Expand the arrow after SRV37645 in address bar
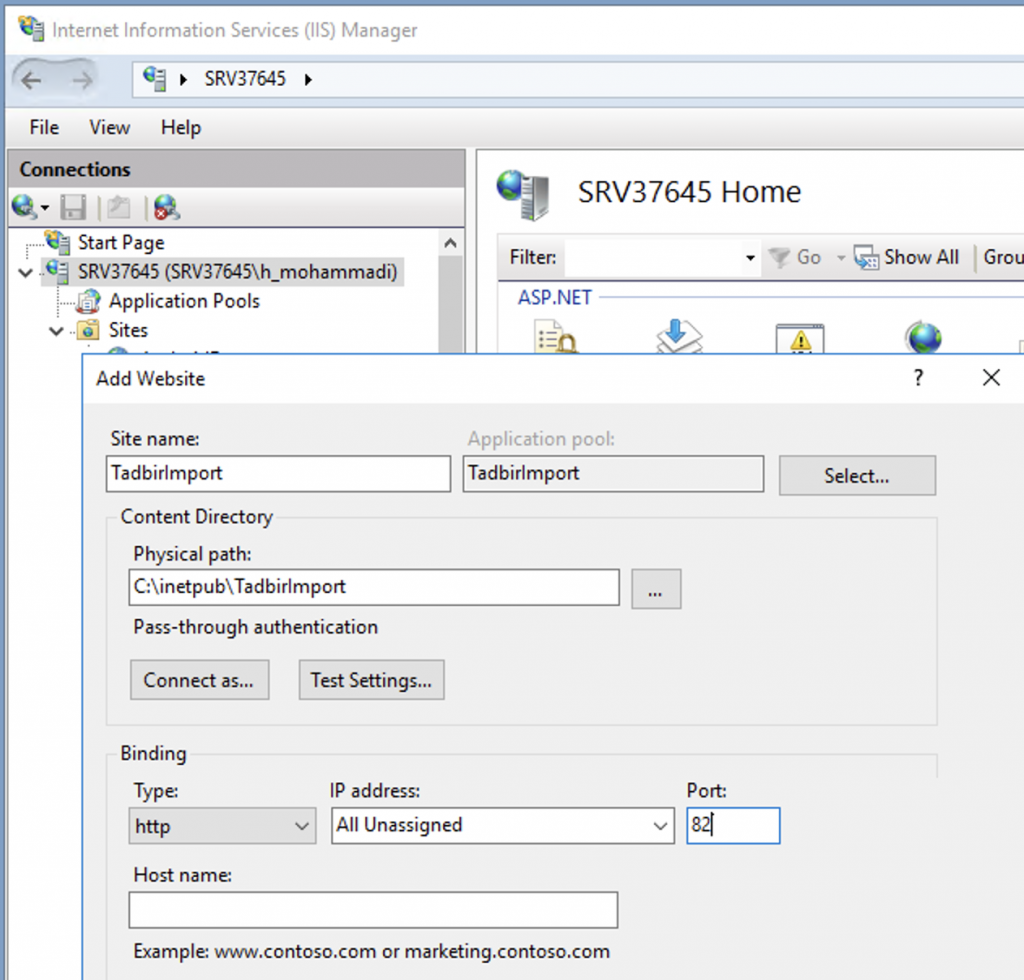 click(308, 80)
